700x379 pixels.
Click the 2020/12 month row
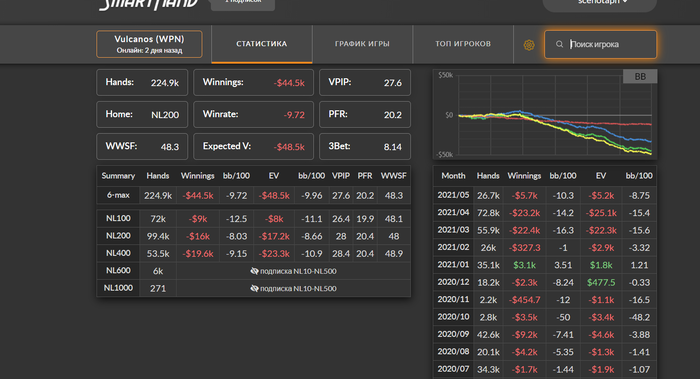click(x=545, y=282)
